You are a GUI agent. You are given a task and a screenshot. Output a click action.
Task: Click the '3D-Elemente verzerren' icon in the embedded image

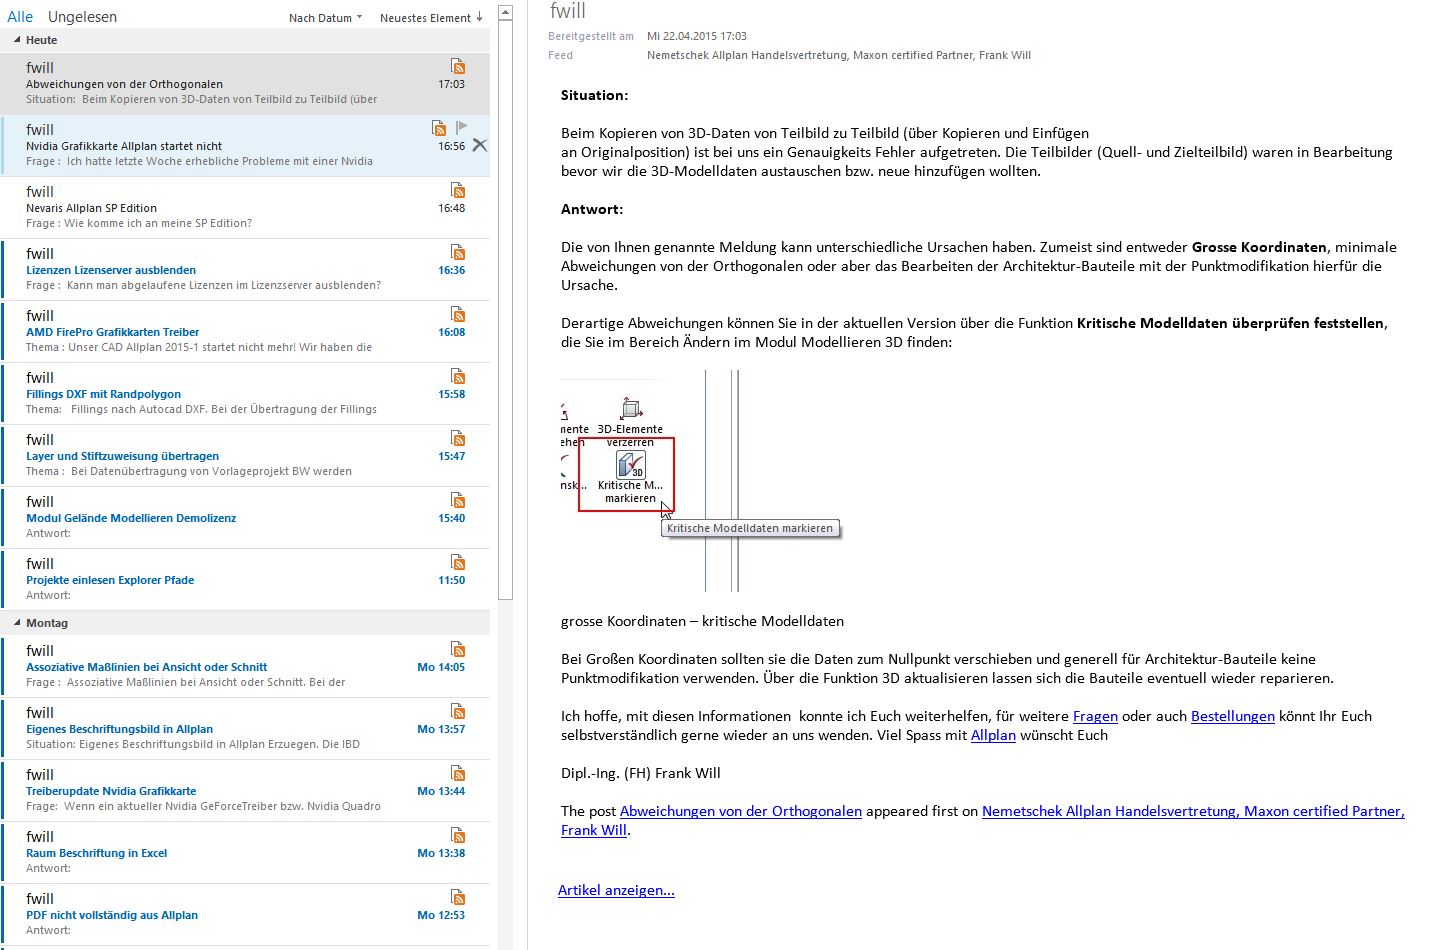pos(630,408)
